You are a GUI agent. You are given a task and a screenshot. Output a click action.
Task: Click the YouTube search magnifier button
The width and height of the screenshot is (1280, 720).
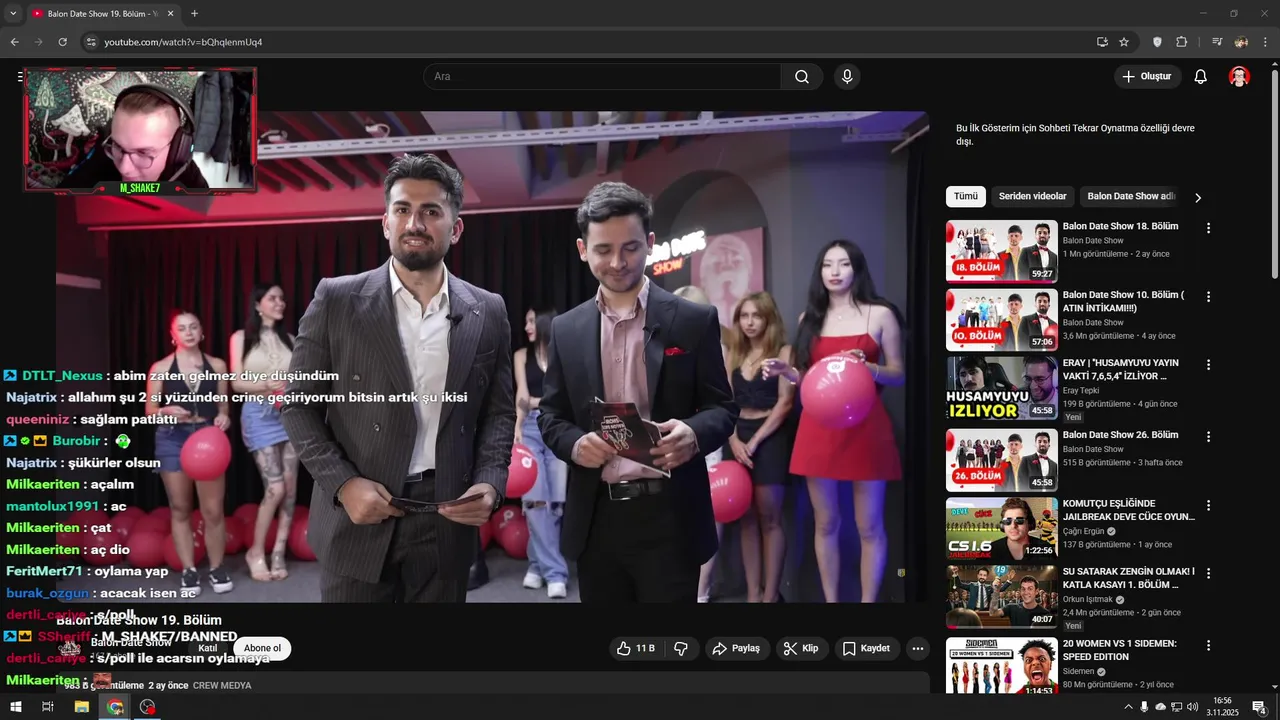click(802, 77)
